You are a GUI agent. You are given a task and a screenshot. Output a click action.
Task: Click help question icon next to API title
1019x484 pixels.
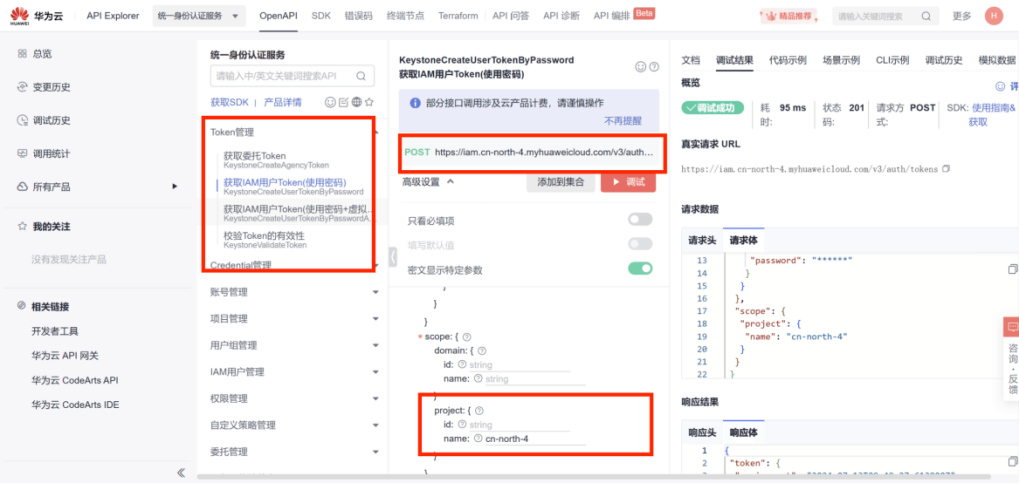pyautogui.click(x=654, y=67)
